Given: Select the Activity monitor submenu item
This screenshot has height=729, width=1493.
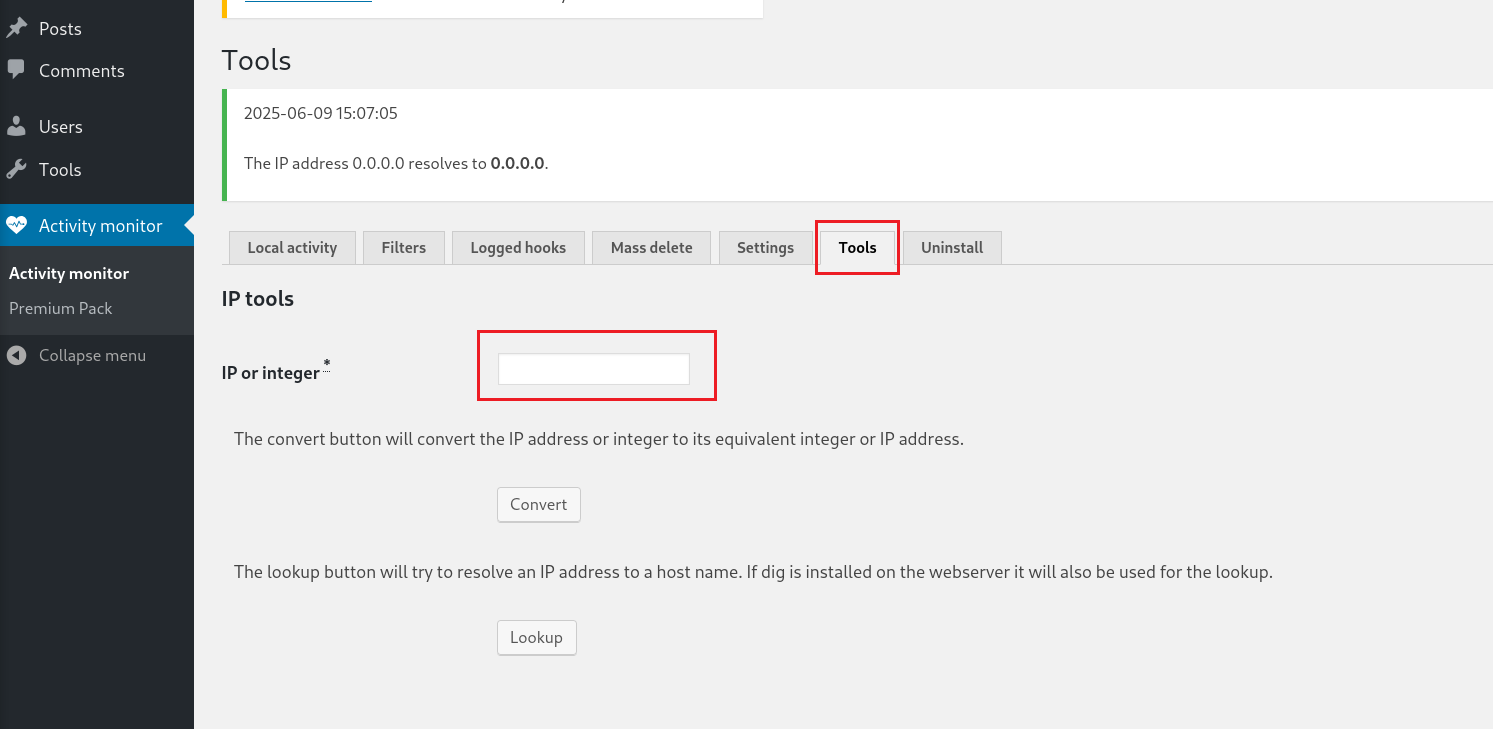Looking at the screenshot, I should 69,273.
